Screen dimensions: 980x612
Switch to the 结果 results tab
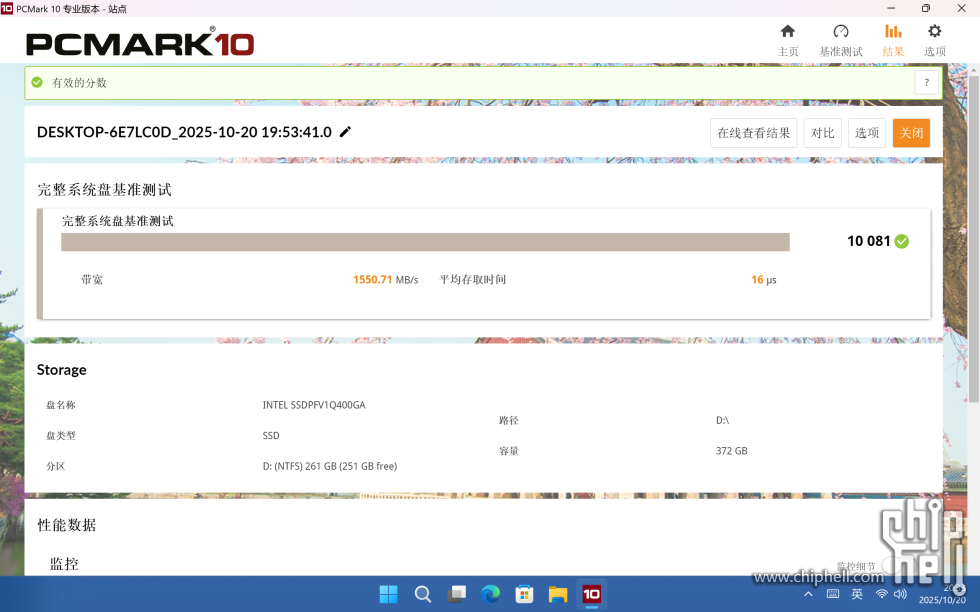[x=893, y=38]
